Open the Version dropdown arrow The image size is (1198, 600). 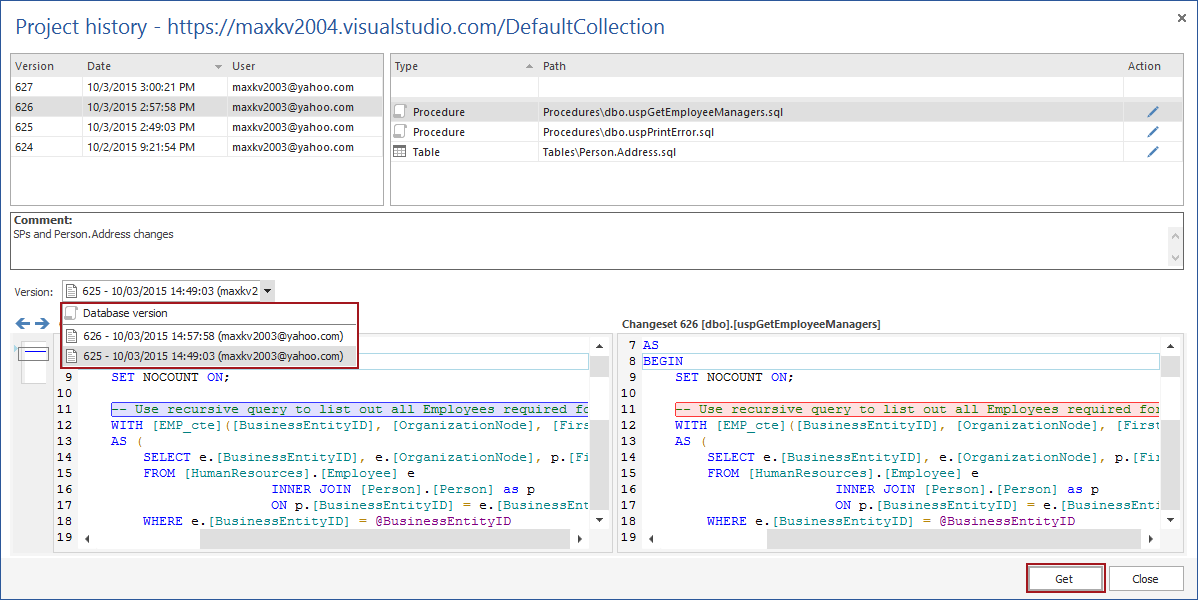click(267, 291)
